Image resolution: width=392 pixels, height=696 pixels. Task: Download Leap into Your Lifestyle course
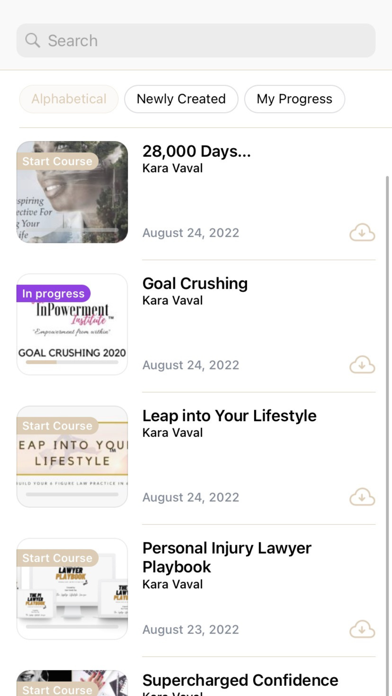click(362, 497)
